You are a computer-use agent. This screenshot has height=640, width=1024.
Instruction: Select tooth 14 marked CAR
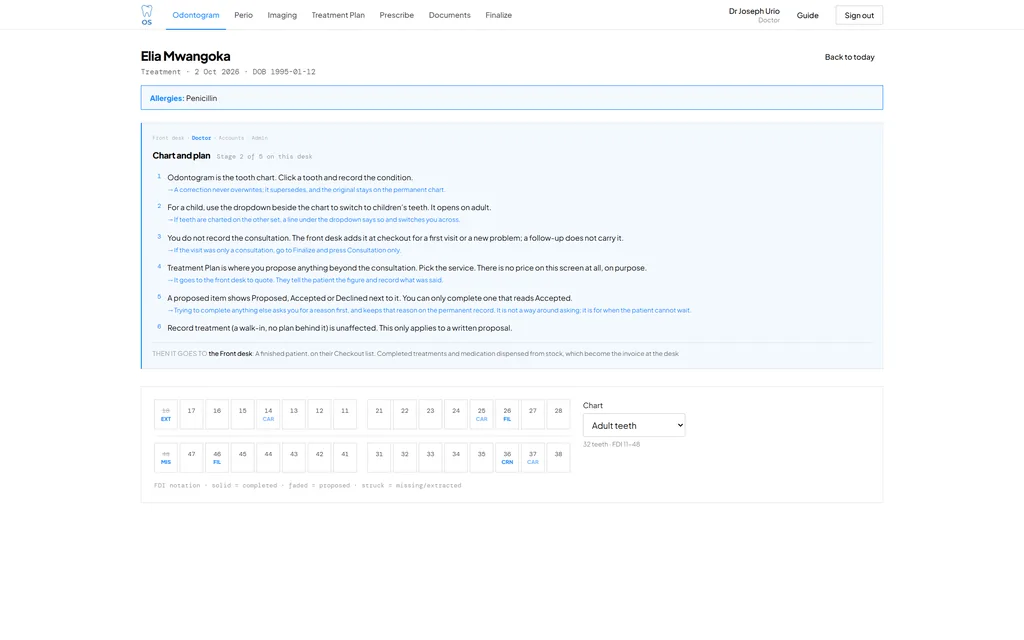coord(268,414)
